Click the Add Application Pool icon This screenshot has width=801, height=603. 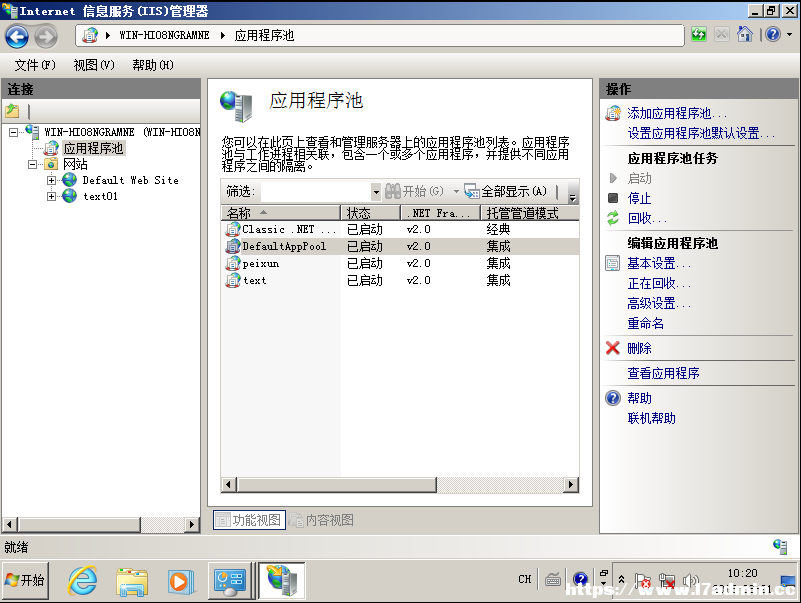point(613,113)
